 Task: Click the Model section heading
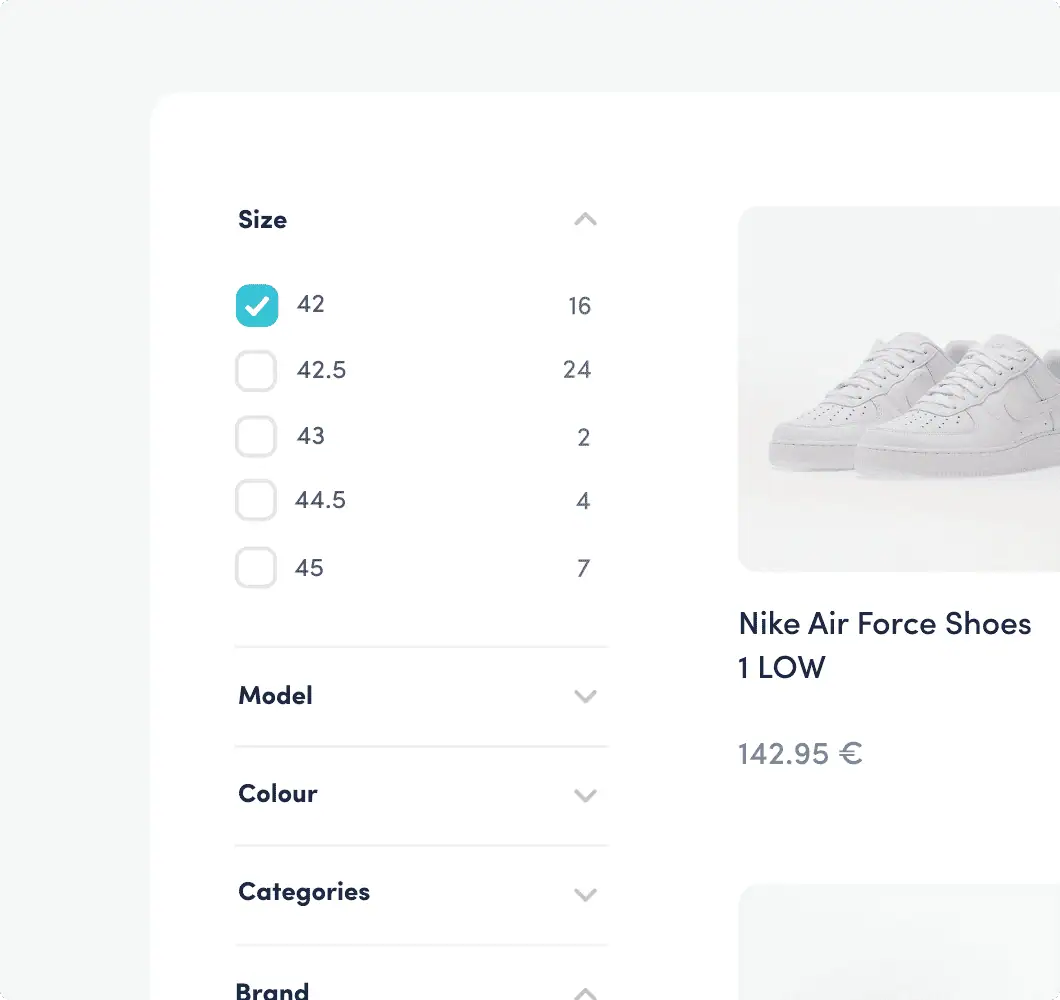click(276, 696)
